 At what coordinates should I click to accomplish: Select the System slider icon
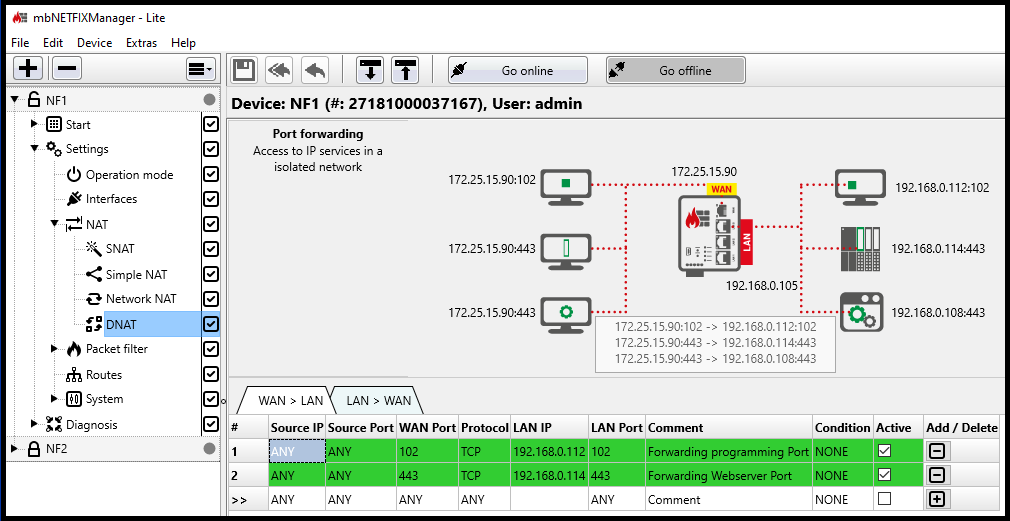pos(74,399)
